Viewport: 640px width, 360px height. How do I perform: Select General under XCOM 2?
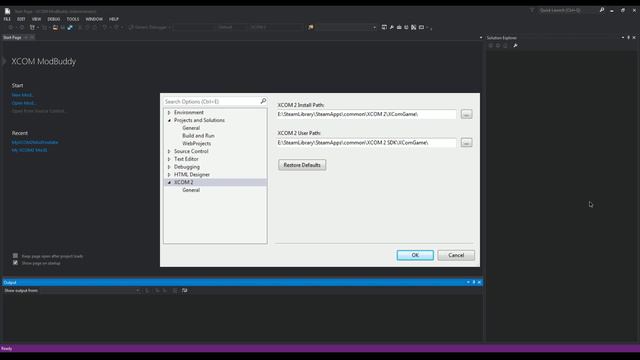(191, 190)
